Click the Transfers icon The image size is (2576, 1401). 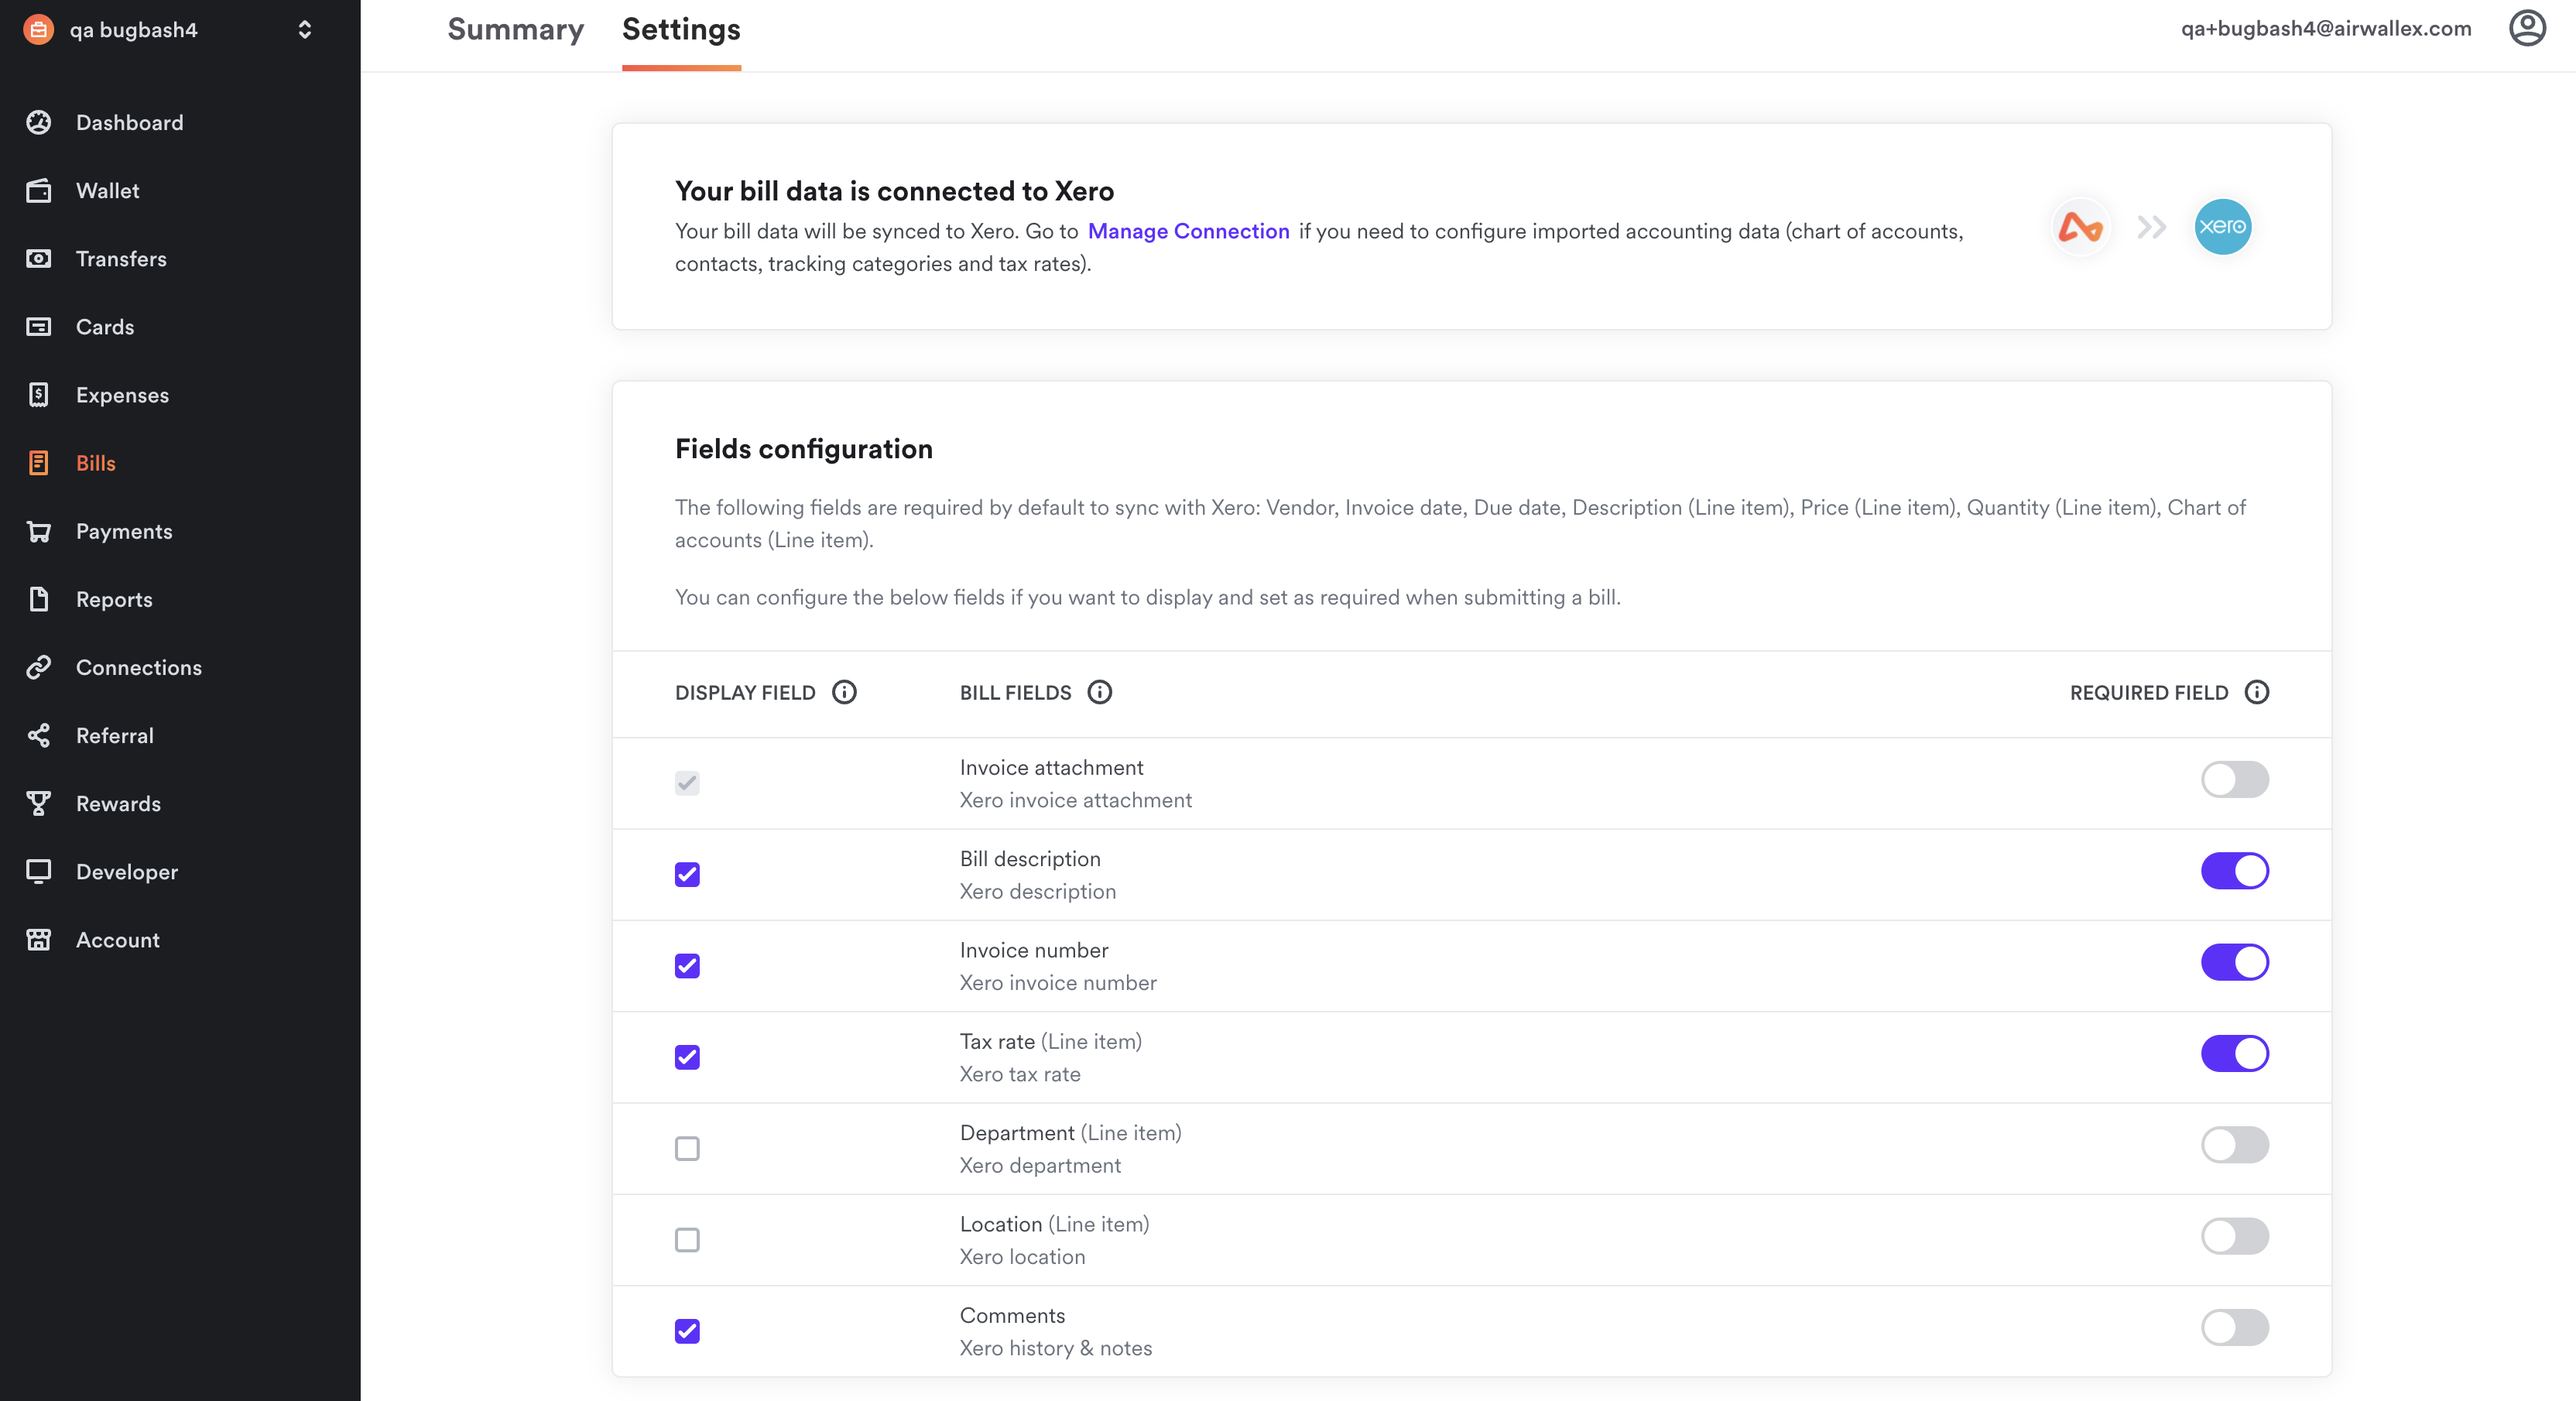(x=38, y=258)
